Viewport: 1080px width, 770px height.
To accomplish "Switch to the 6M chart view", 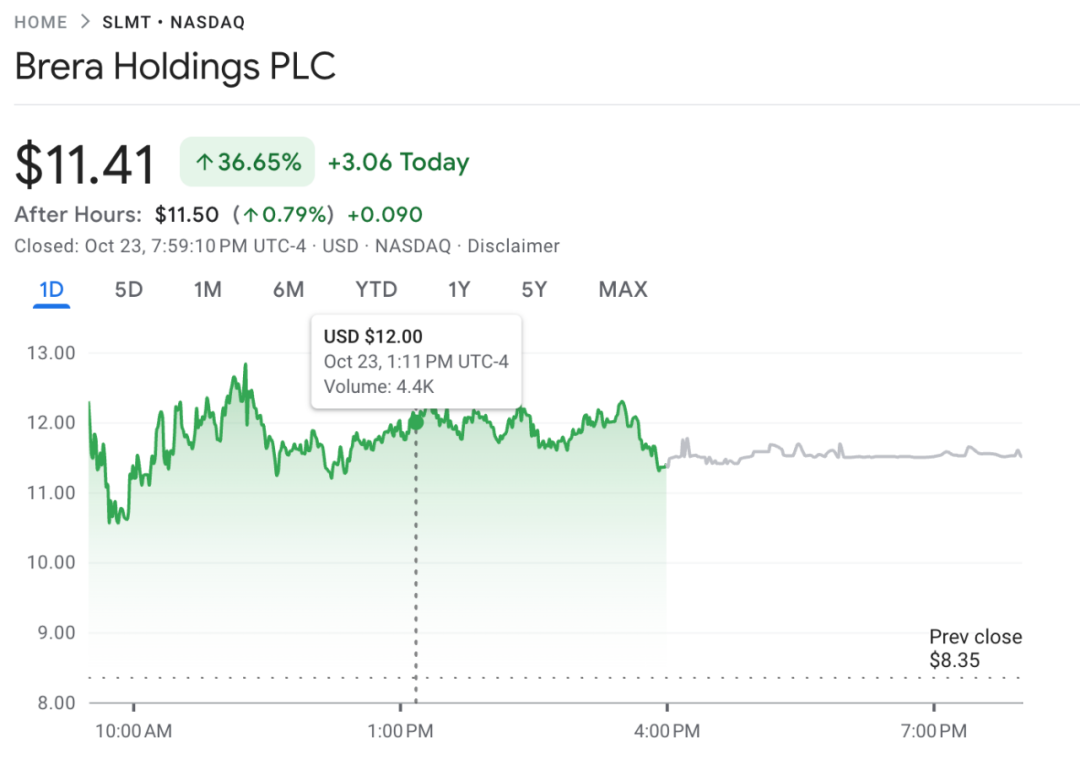I will [x=288, y=290].
